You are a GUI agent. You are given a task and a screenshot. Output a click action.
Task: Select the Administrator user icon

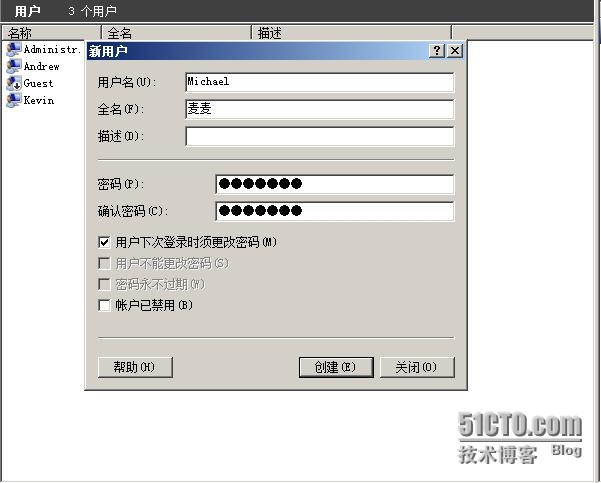pyautogui.click(x=13, y=50)
